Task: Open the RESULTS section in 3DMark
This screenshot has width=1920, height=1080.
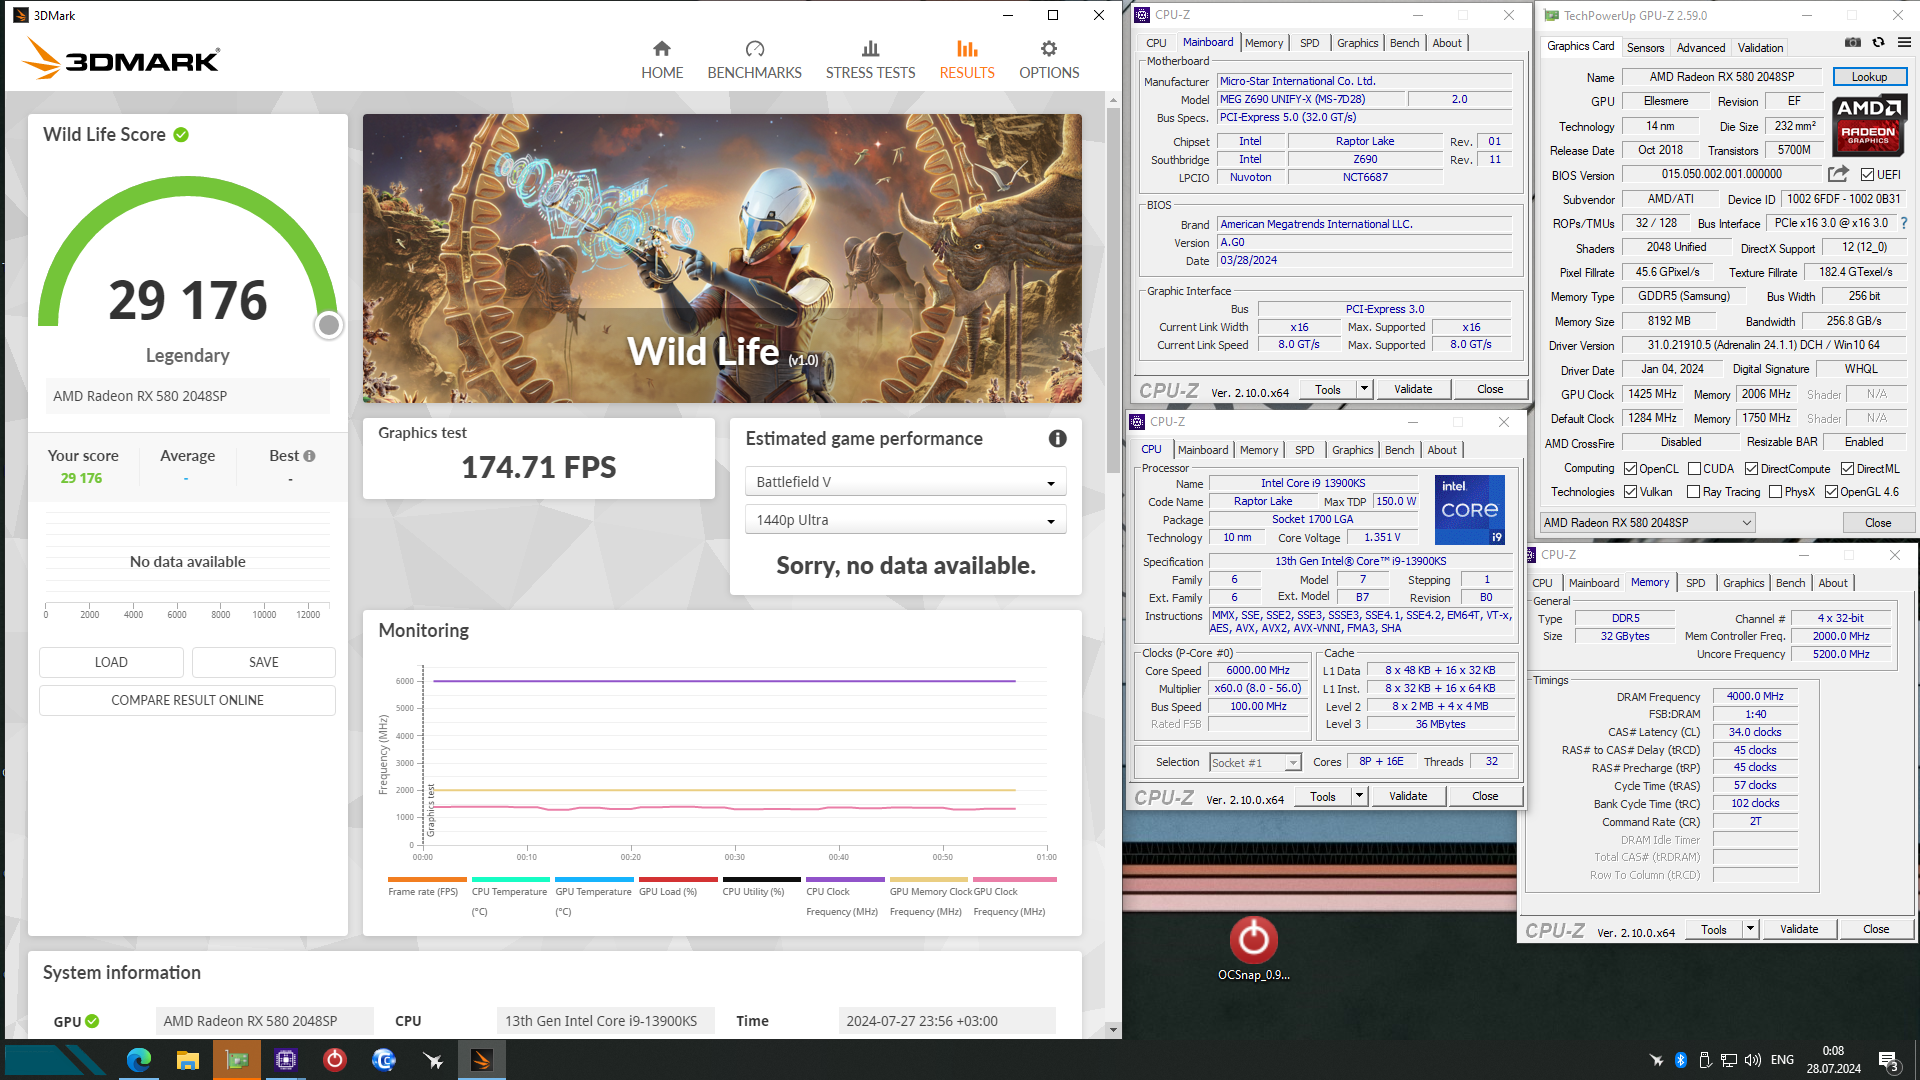Action: [967, 60]
